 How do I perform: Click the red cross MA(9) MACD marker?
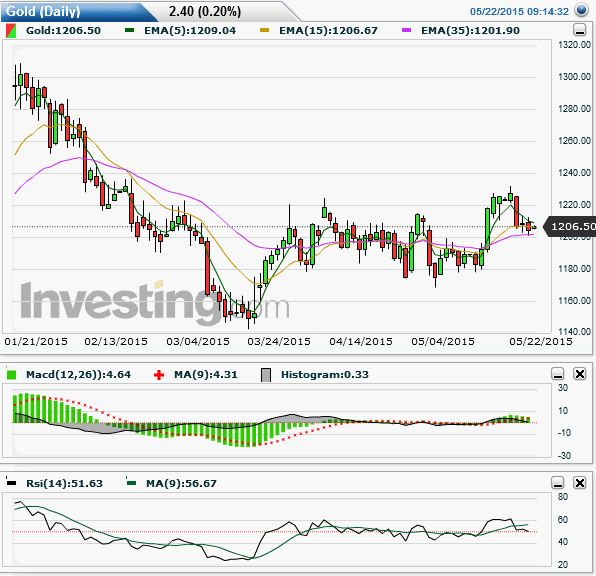coord(159,375)
